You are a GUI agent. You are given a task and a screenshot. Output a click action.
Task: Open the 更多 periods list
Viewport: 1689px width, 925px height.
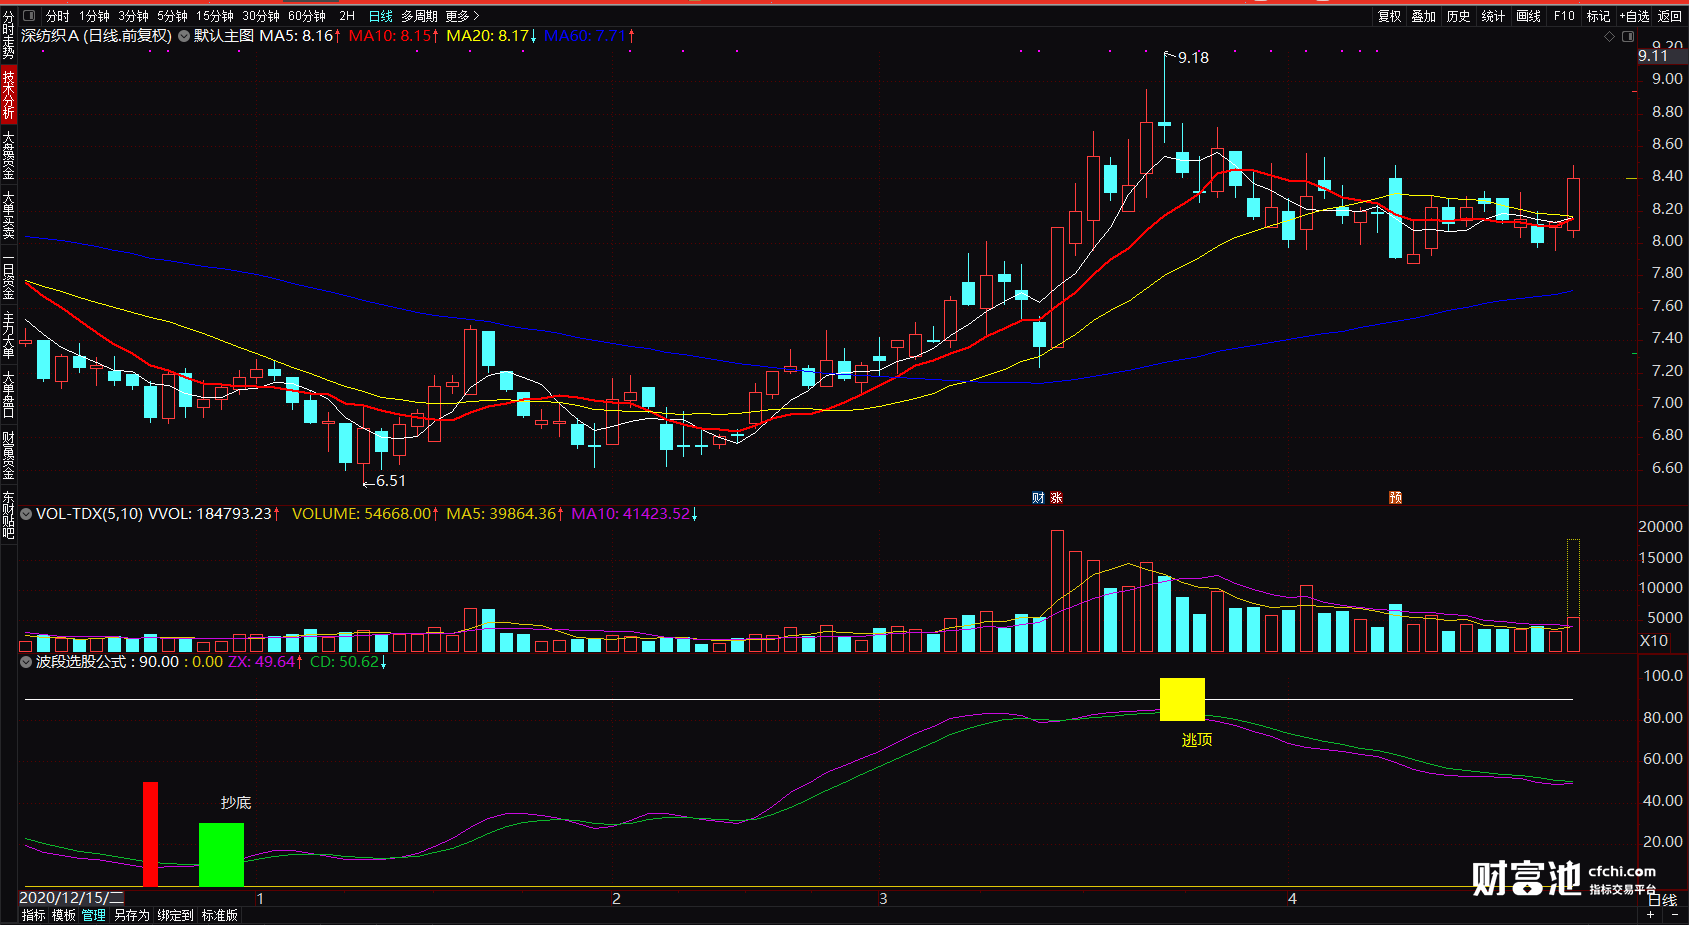(462, 16)
